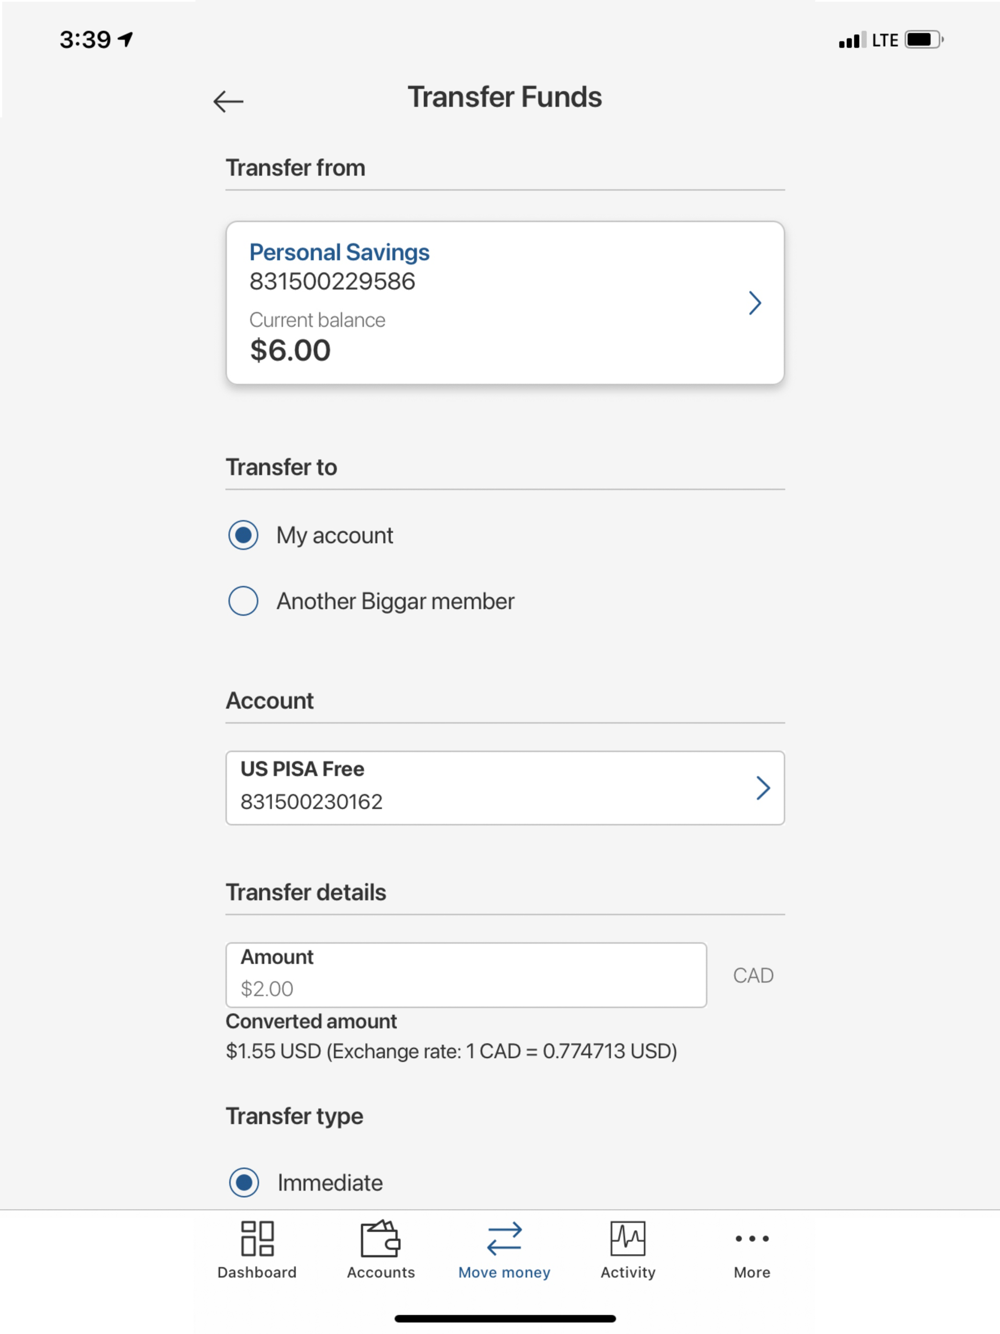Open the Activity chart icon
The height and width of the screenshot is (1334, 1000).
pos(628,1238)
